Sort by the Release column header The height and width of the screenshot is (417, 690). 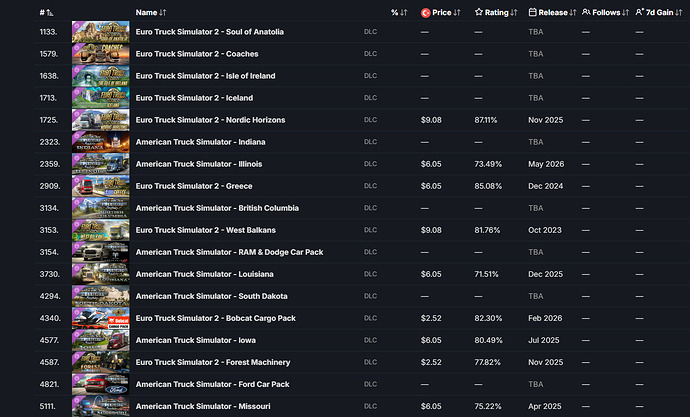(552, 13)
